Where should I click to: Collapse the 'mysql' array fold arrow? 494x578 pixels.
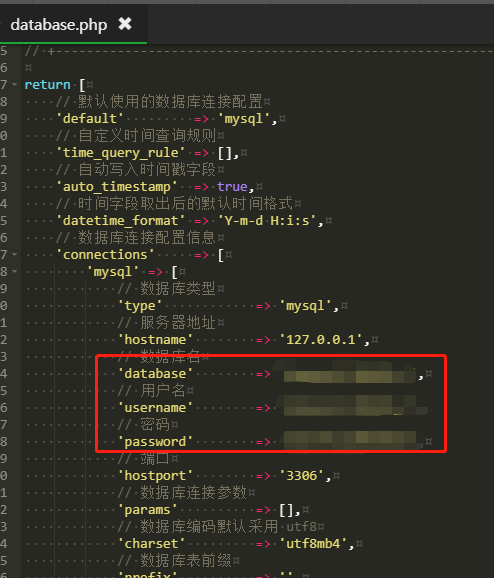tap(14, 271)
